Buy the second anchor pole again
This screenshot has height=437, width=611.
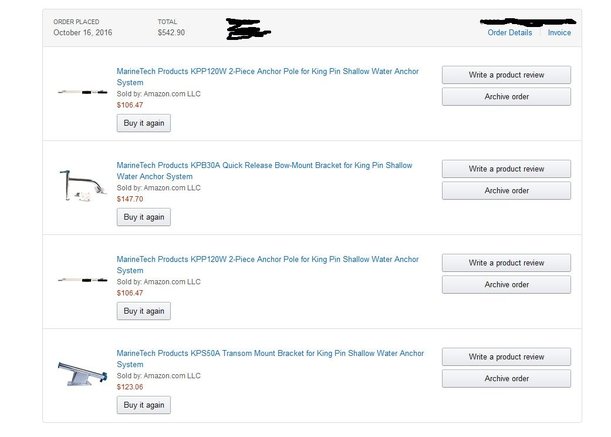coord(144,311)
